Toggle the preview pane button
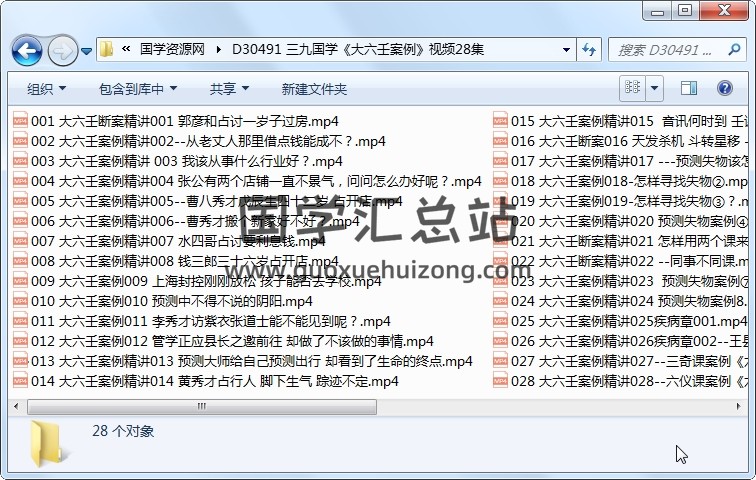 pos(688,88)
